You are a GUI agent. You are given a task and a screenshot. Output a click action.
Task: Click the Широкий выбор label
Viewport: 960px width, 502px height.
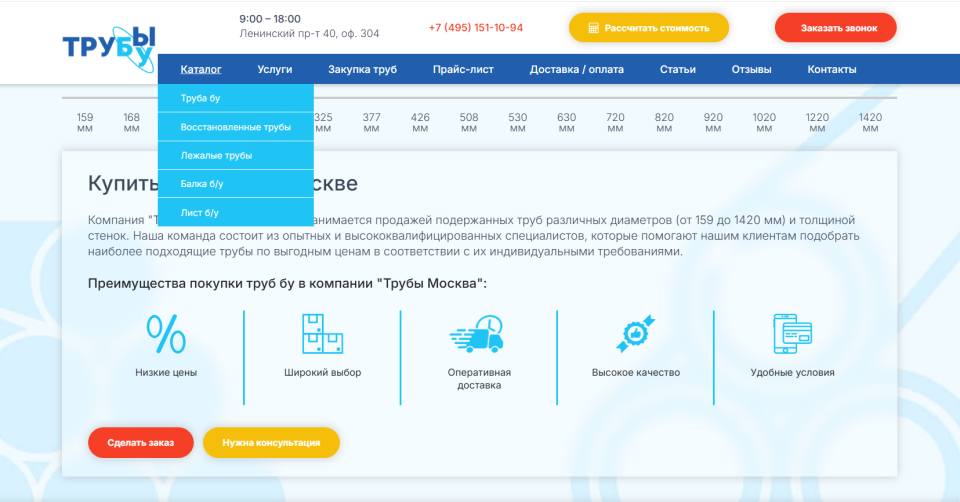click(x=323, y=372)
